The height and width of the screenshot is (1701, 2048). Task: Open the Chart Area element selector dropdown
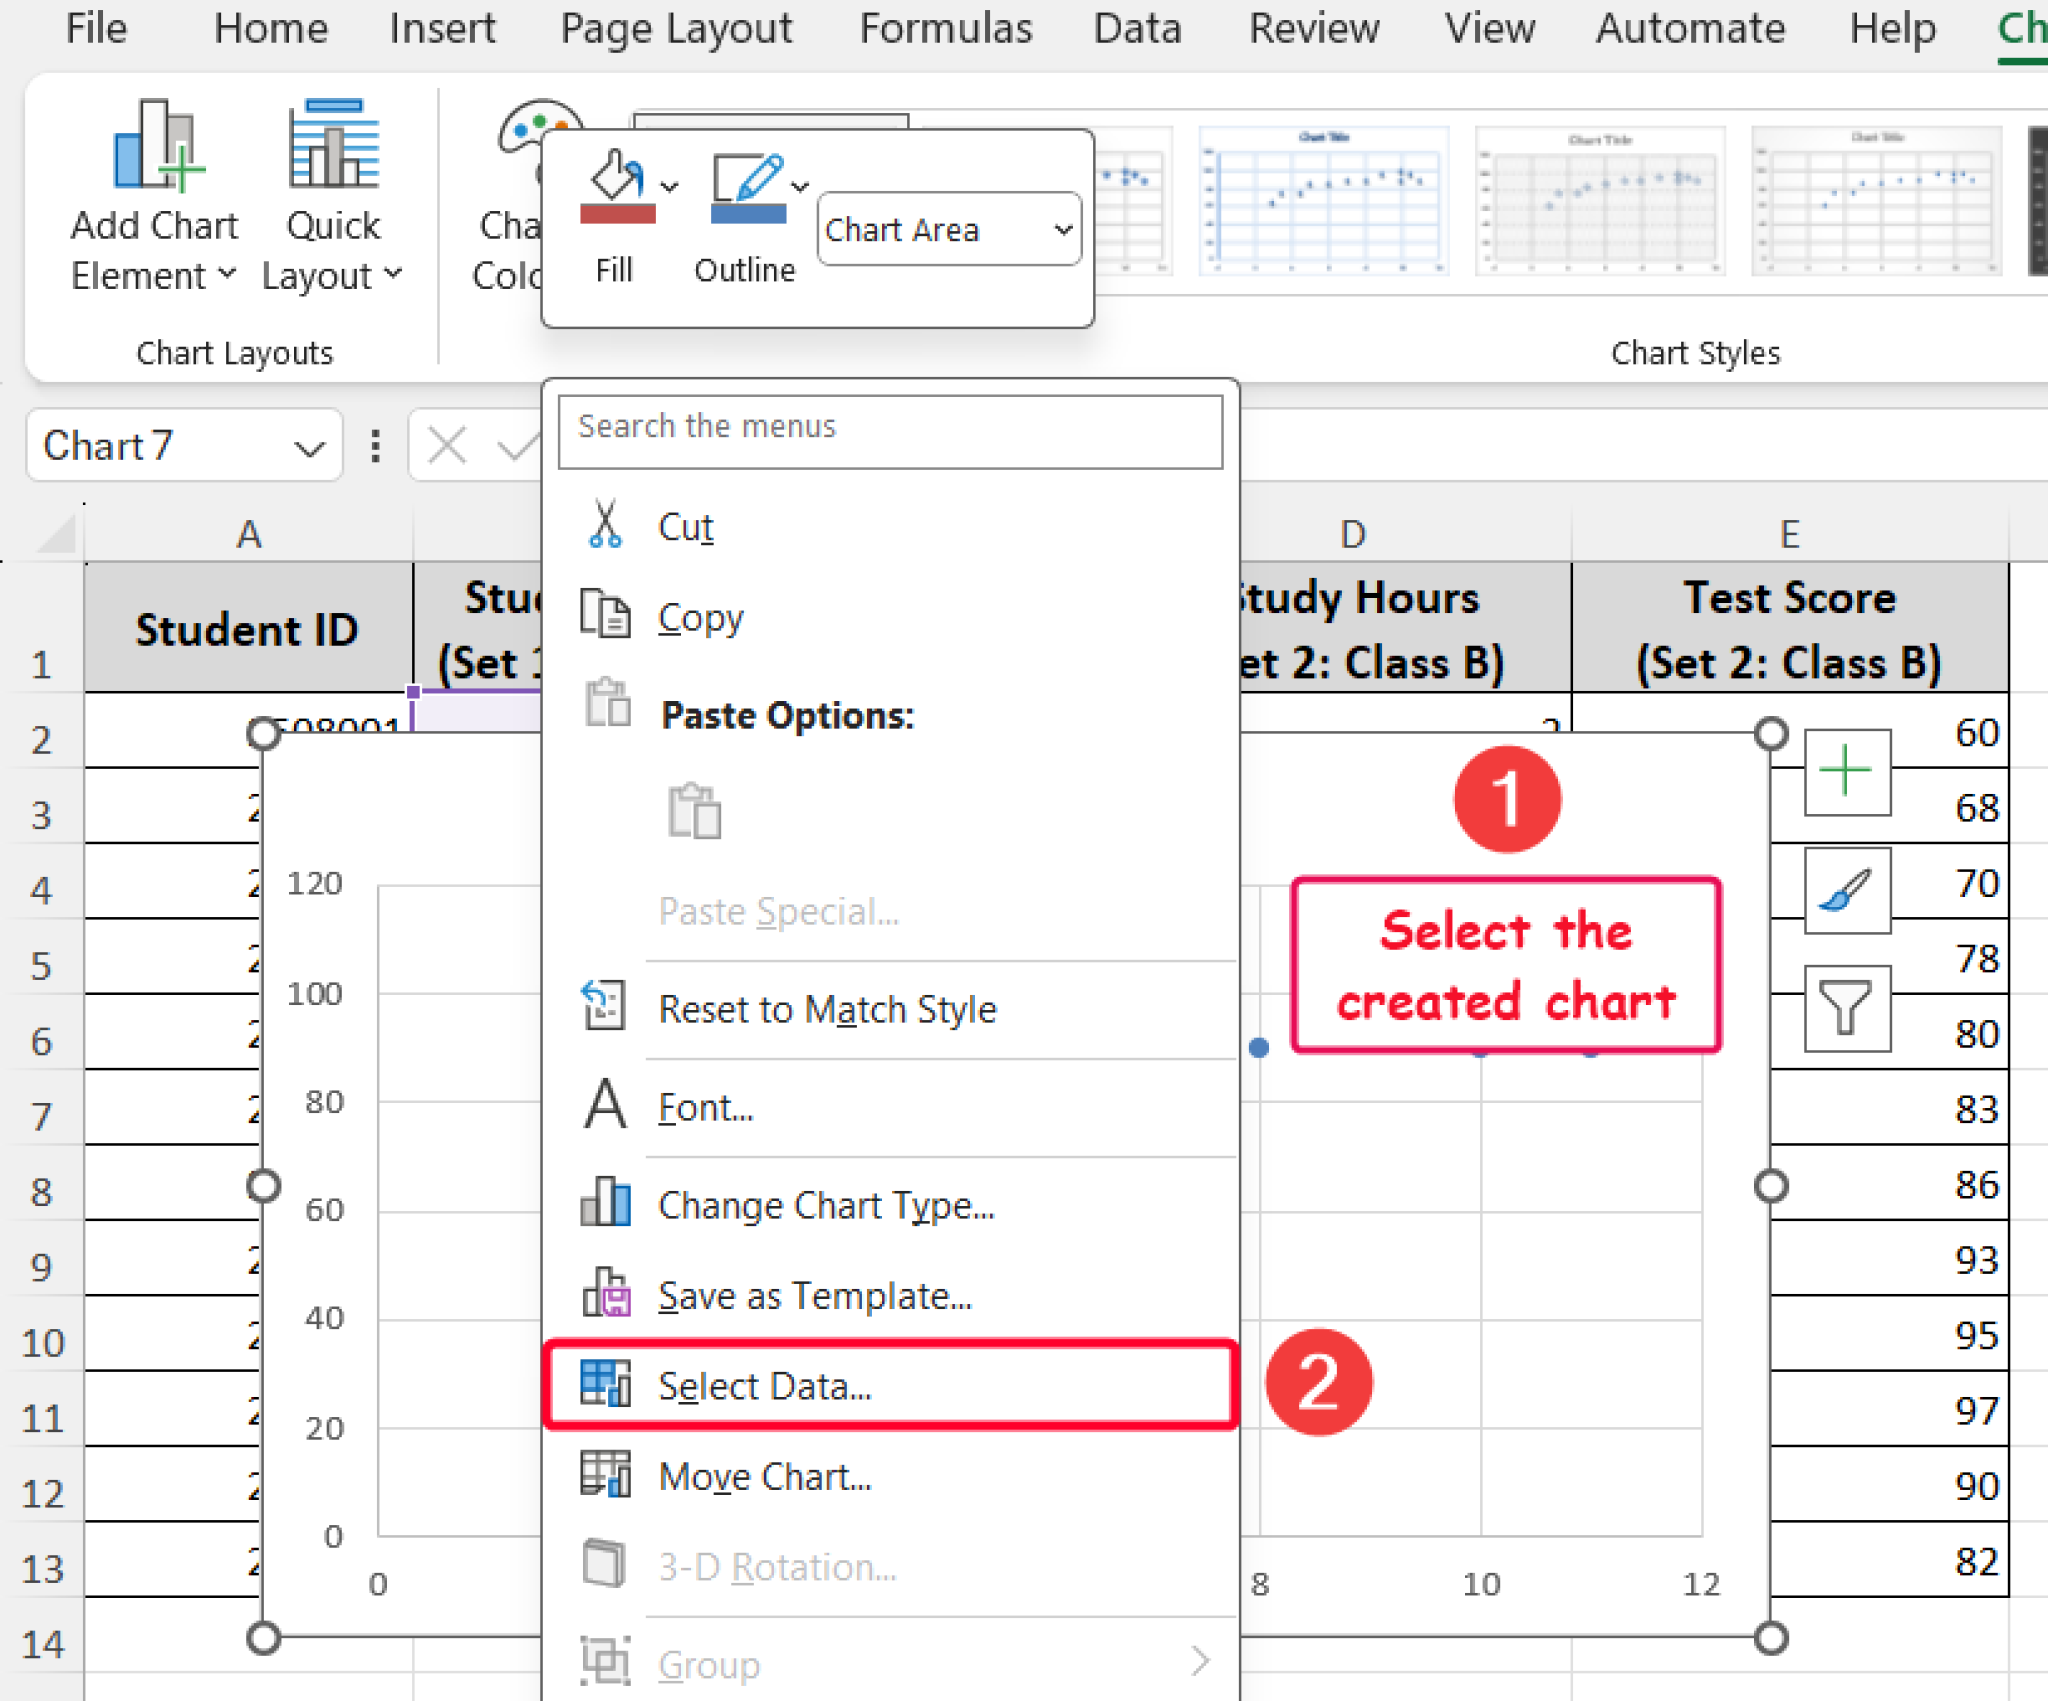(947, 230)
